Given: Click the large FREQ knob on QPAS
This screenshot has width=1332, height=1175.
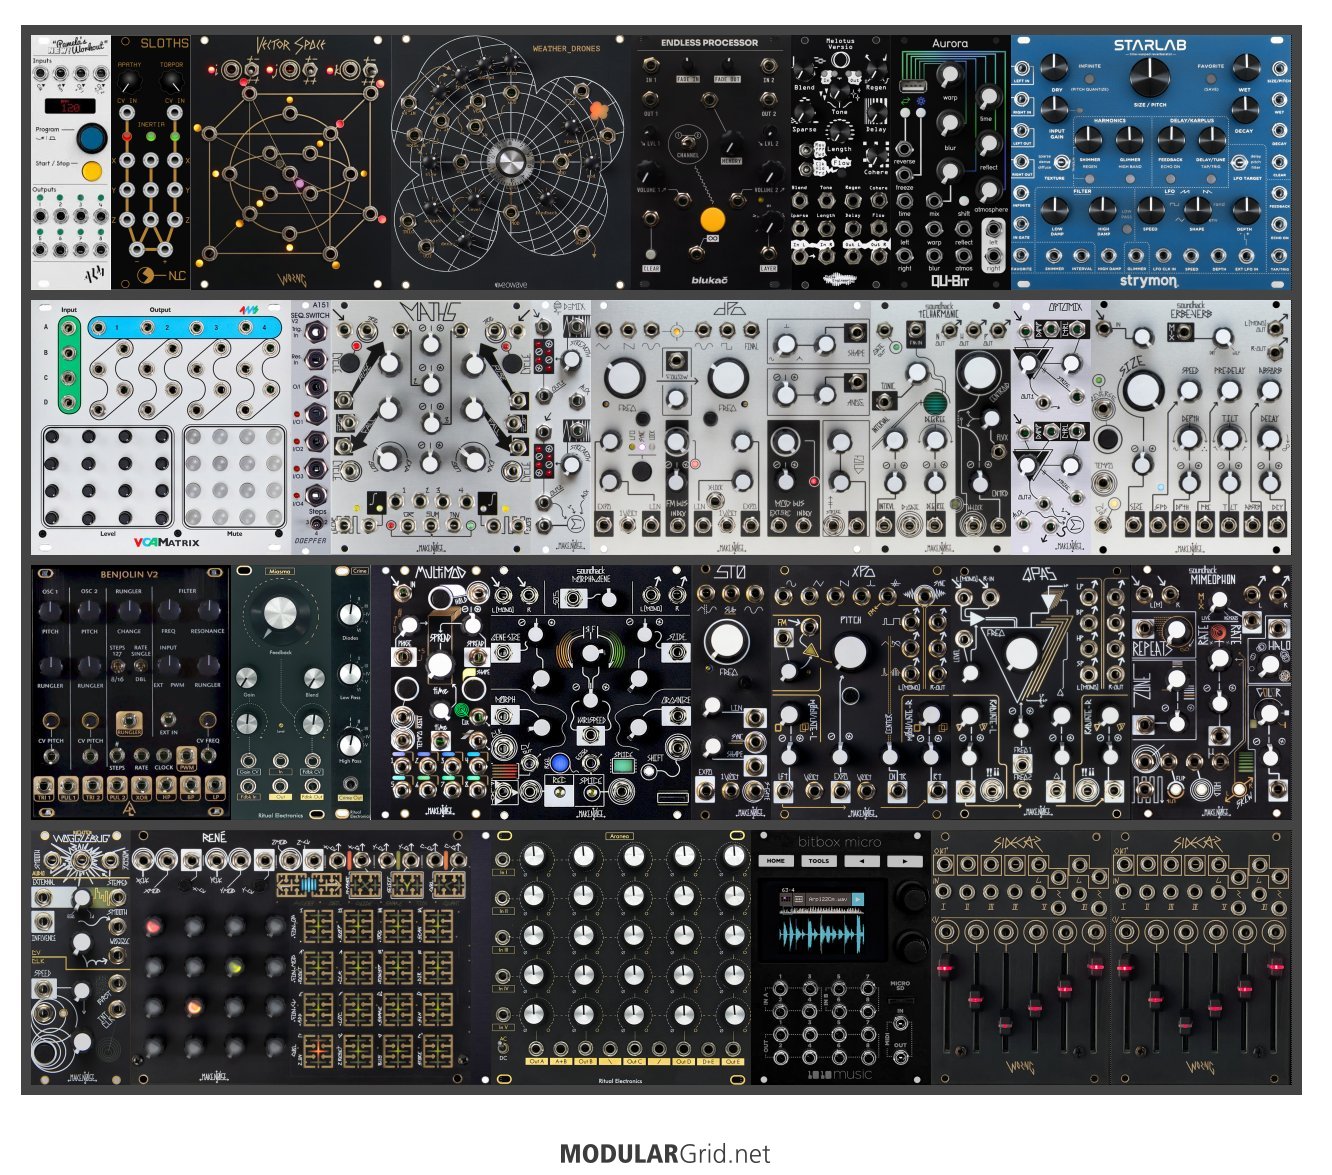Looking at the screenshot, I should (x=1022, y=655).
